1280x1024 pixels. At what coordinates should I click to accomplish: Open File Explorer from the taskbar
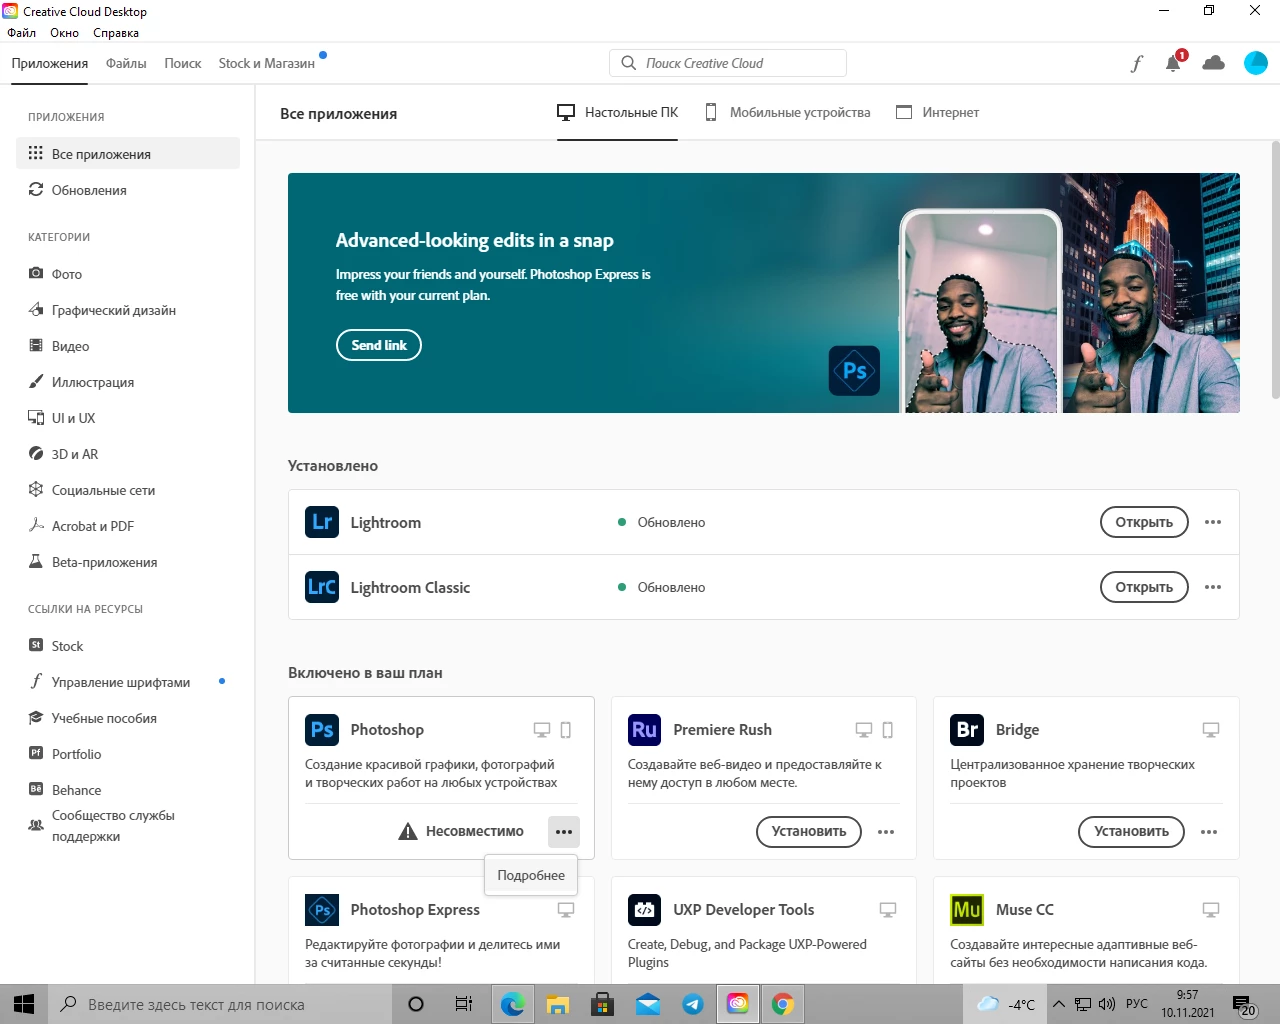point(557,1004)
